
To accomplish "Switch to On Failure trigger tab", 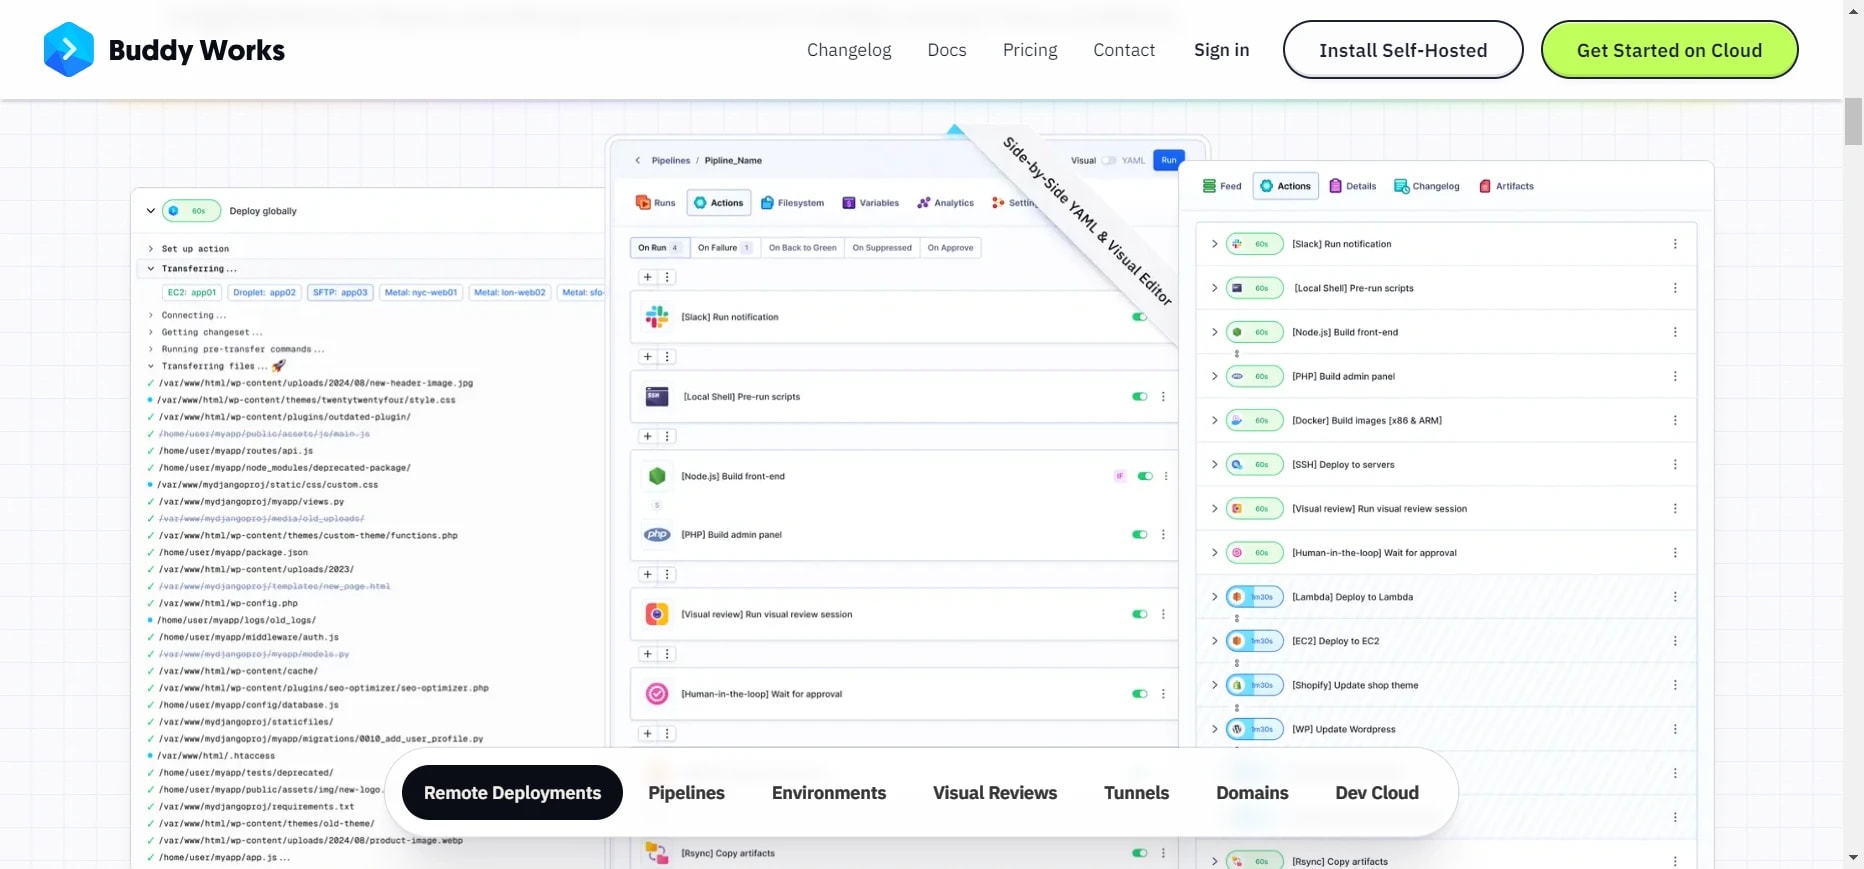I will (x=724, y=248).
